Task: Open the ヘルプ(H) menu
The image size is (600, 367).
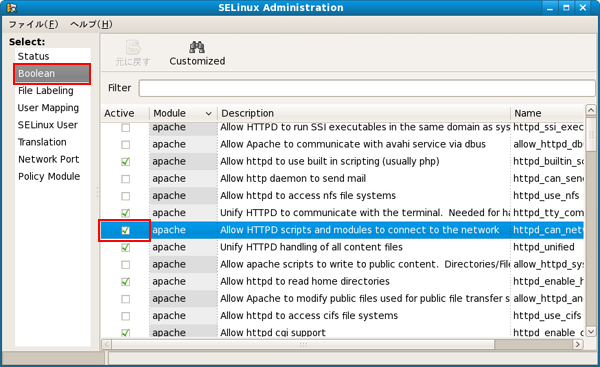Action: (91, 24)
